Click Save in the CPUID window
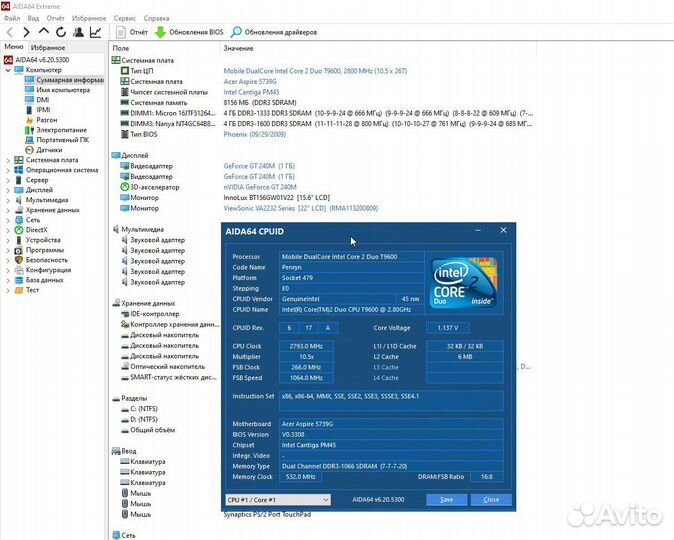This screenshot has width=674, height=540. tap(447, 500)
